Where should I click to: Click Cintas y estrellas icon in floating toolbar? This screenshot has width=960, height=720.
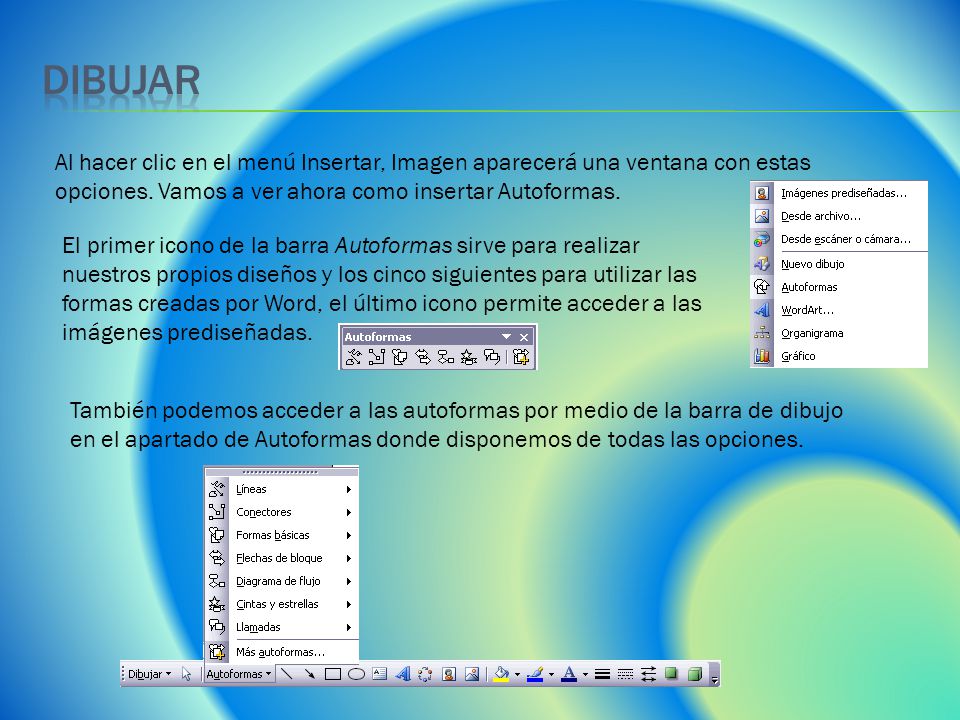[469, 357]
